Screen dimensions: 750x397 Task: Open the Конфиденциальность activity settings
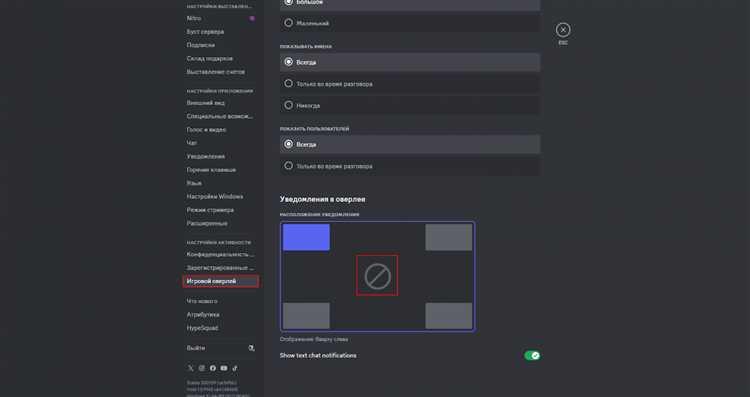(x=221, y=254)
